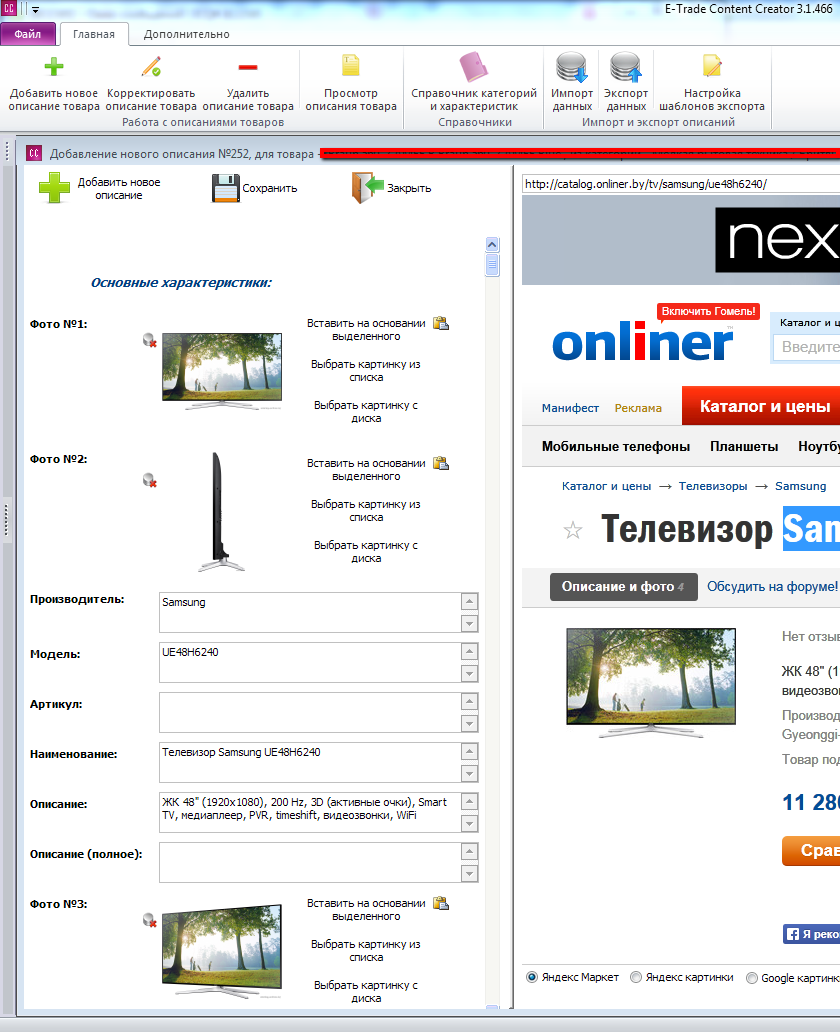Click the down arrow of Наименование field

pos(469,773)
